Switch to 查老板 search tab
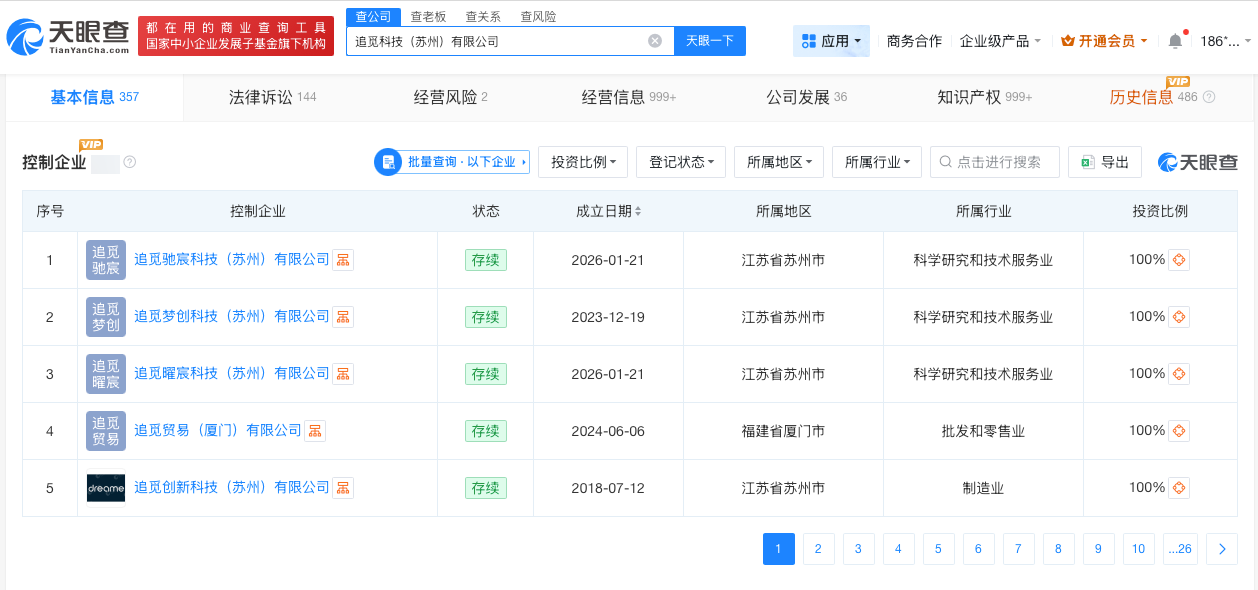The width and height of the screenshot is (1258, 590). (428, 16)
